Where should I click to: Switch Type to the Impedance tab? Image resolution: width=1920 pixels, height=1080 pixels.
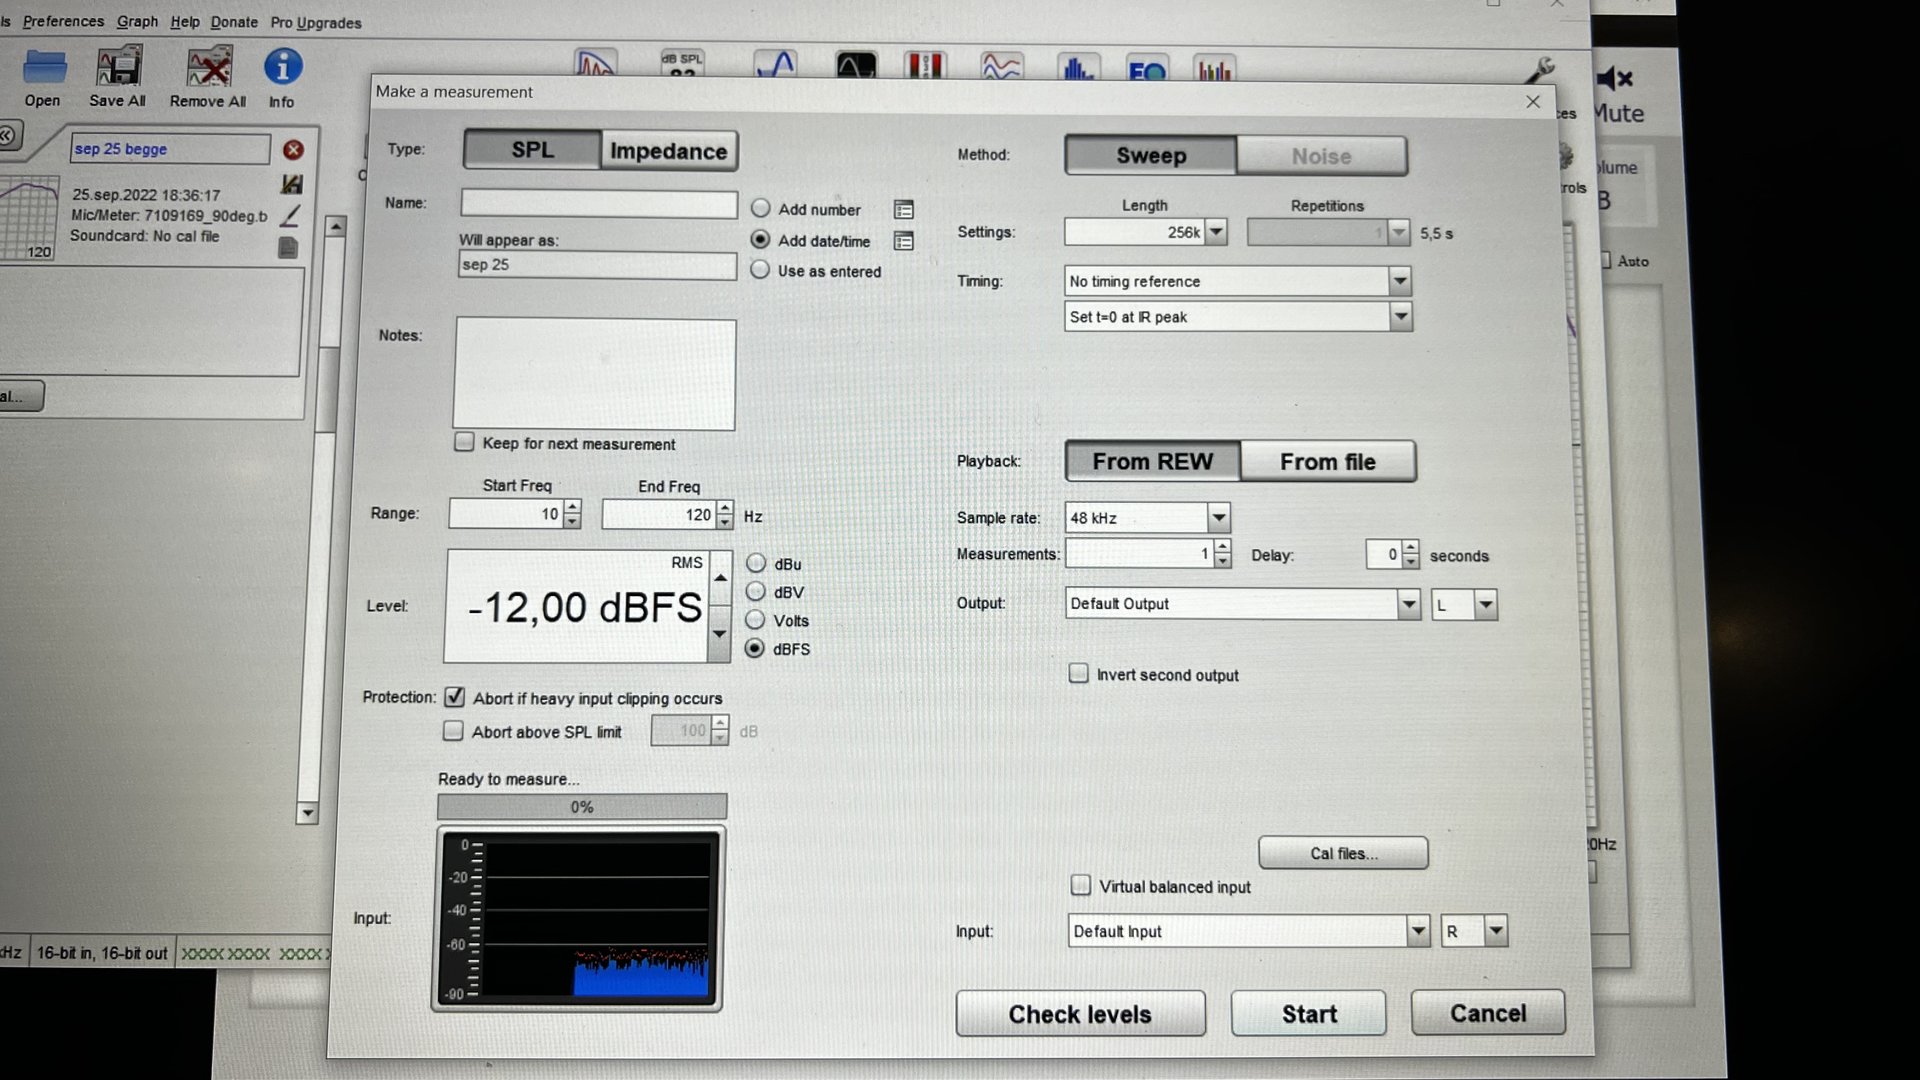pos(668,151)
